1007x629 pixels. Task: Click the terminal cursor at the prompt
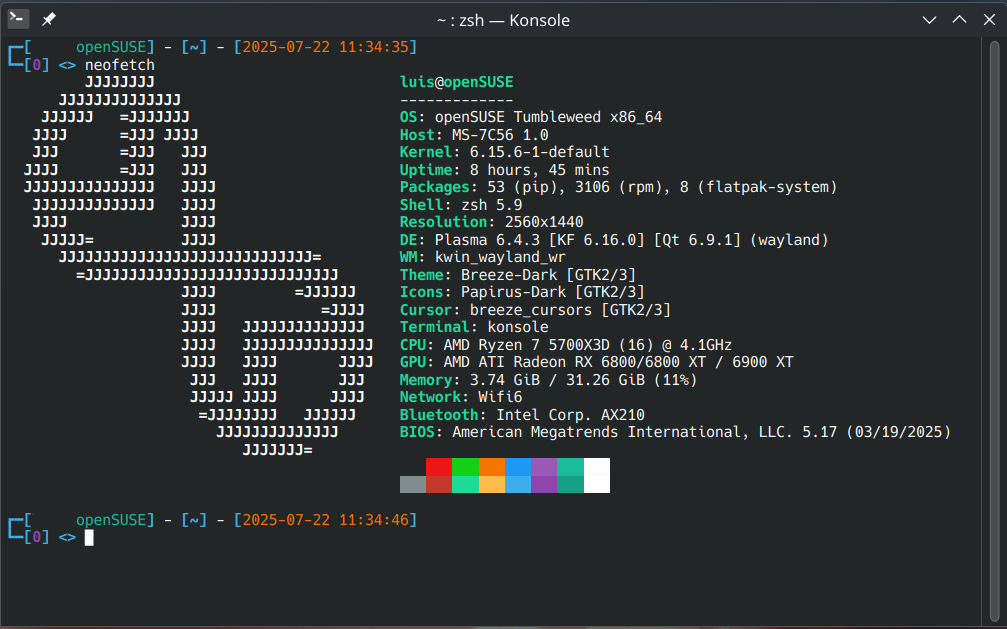[89, 538]
